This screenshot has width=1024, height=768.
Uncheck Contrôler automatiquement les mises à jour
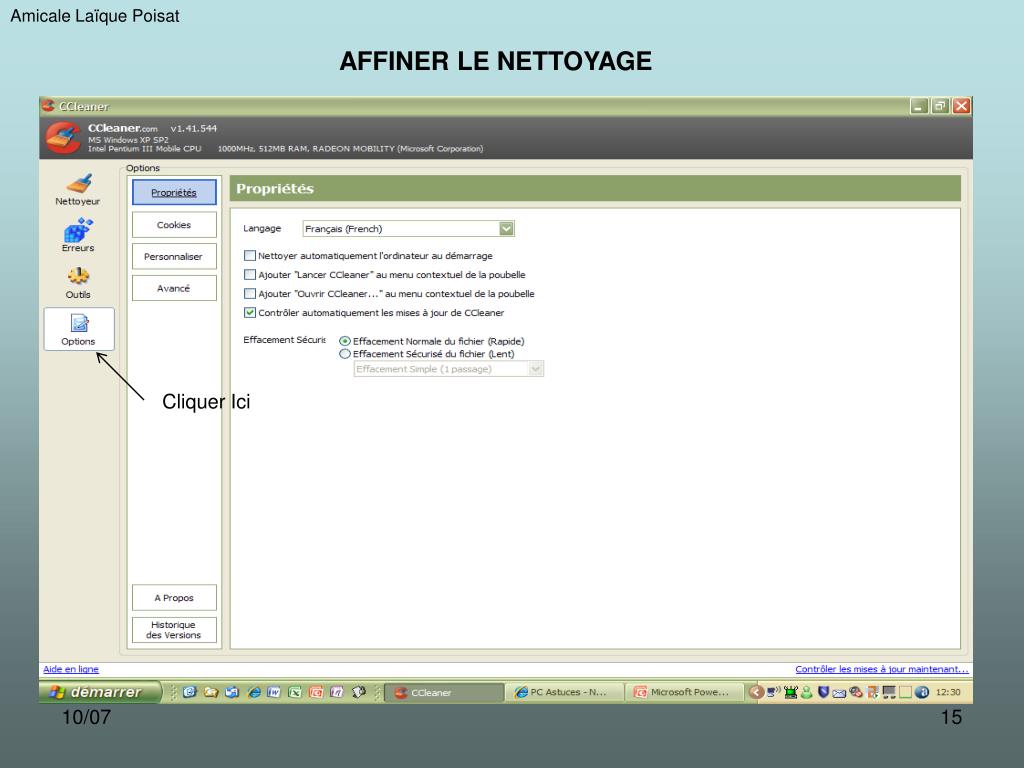tap(249, 312)
